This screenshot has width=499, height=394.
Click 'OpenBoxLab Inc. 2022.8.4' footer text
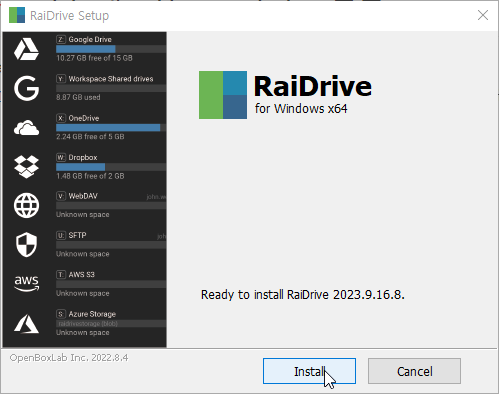click(x=69, y=358)
